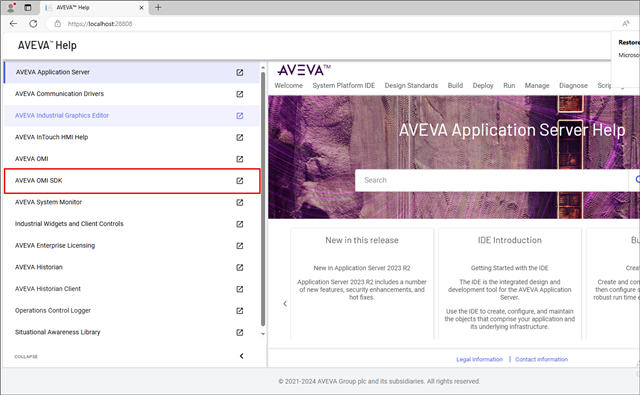This screenshot has height=395, width=640.
Task: Select AVEVA Historian Client entry
Action: click(131, 289)
